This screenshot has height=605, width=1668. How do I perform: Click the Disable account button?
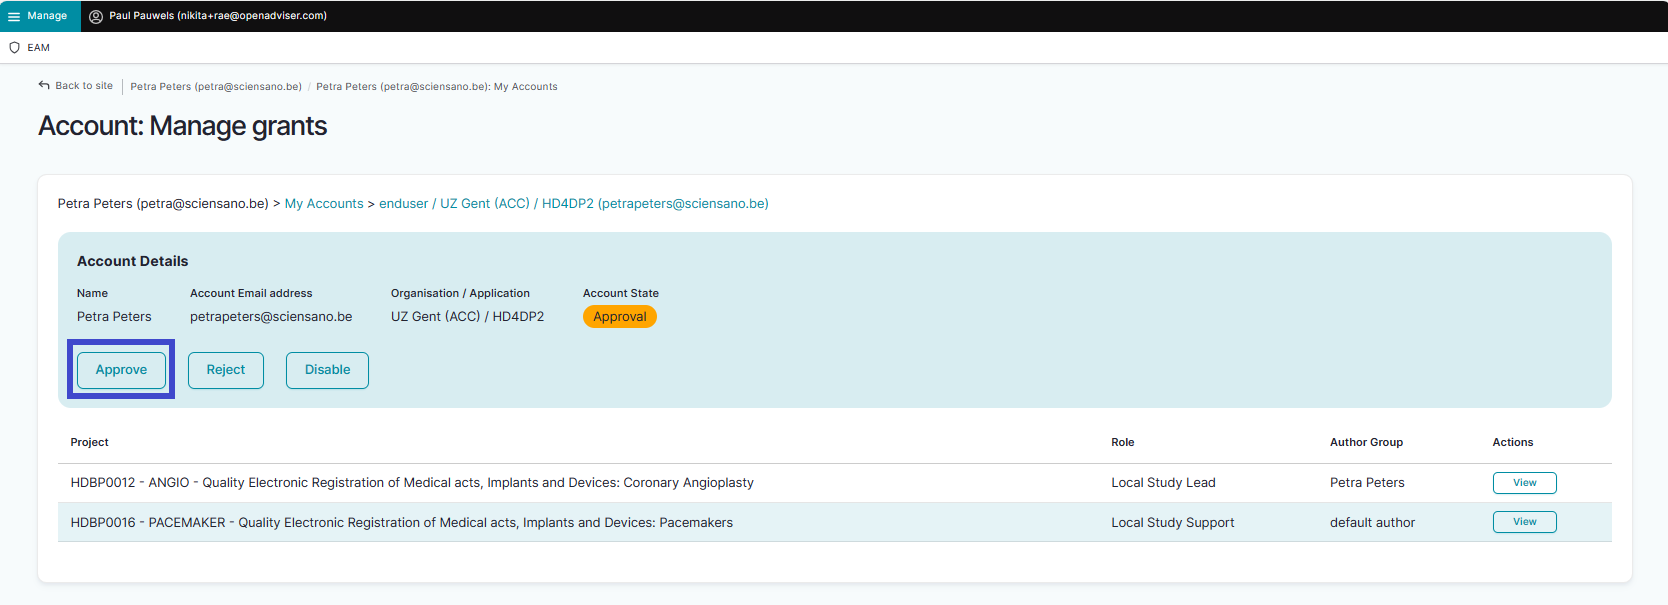pyautogui.click(x=327, y=370)
